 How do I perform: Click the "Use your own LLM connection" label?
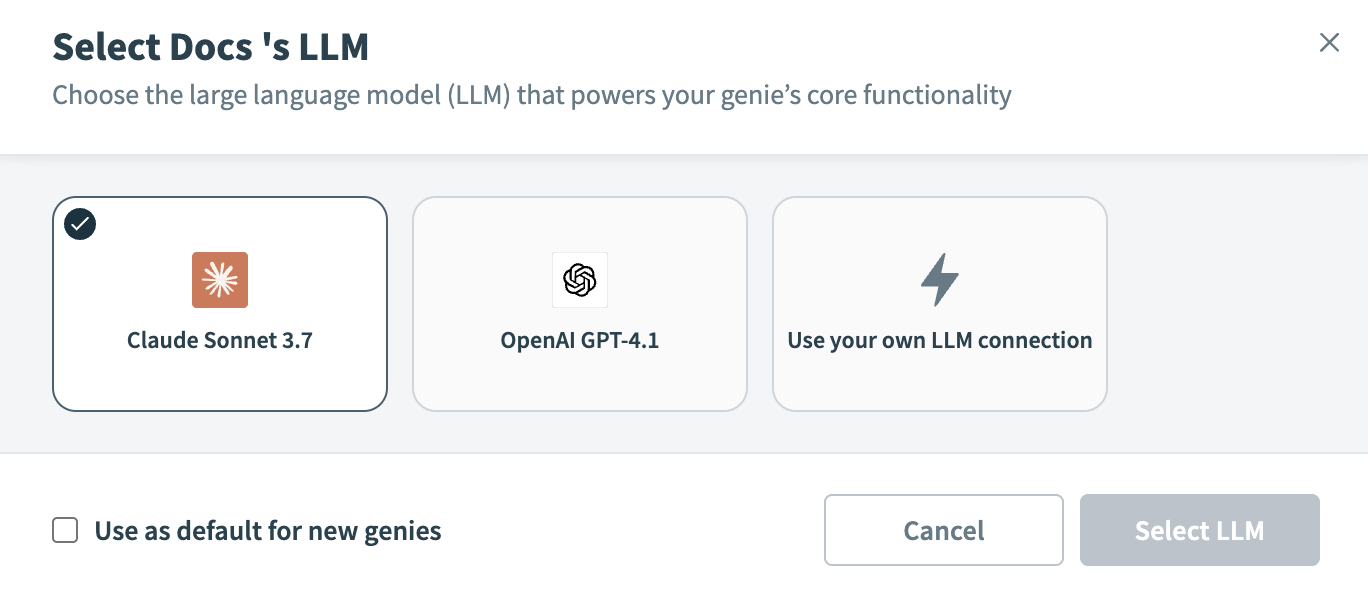click(x=939, y=340)
